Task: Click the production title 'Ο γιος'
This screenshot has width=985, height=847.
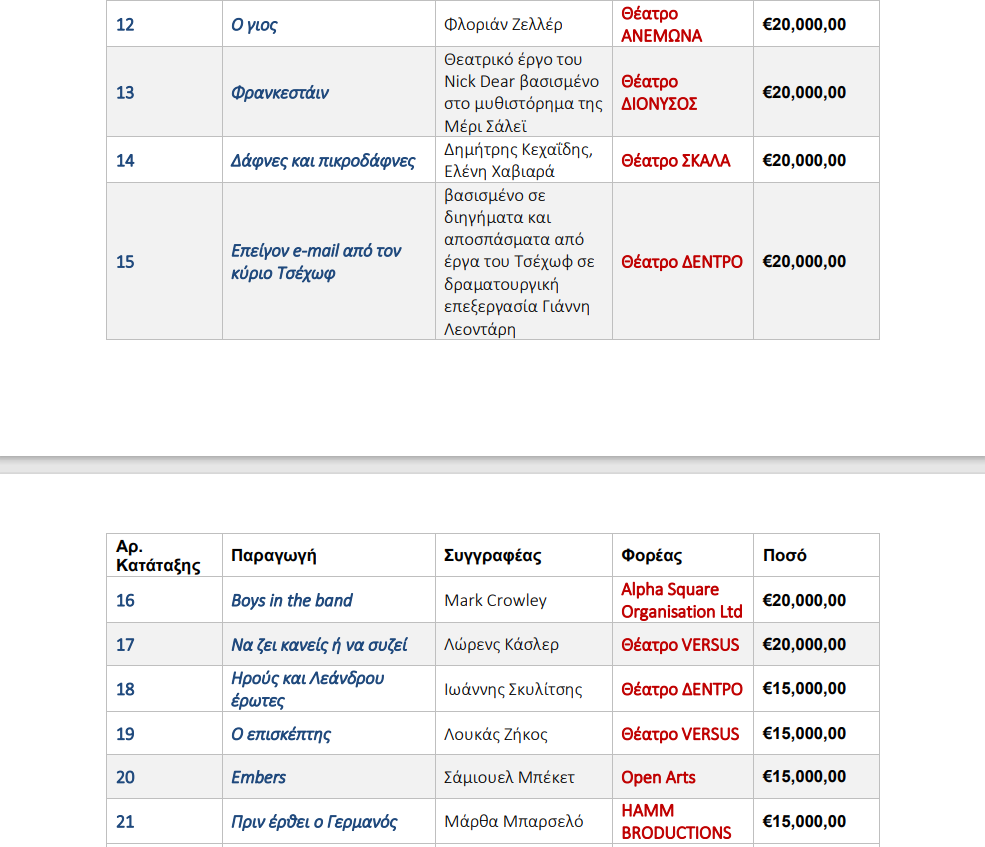Action: [254, 25]
